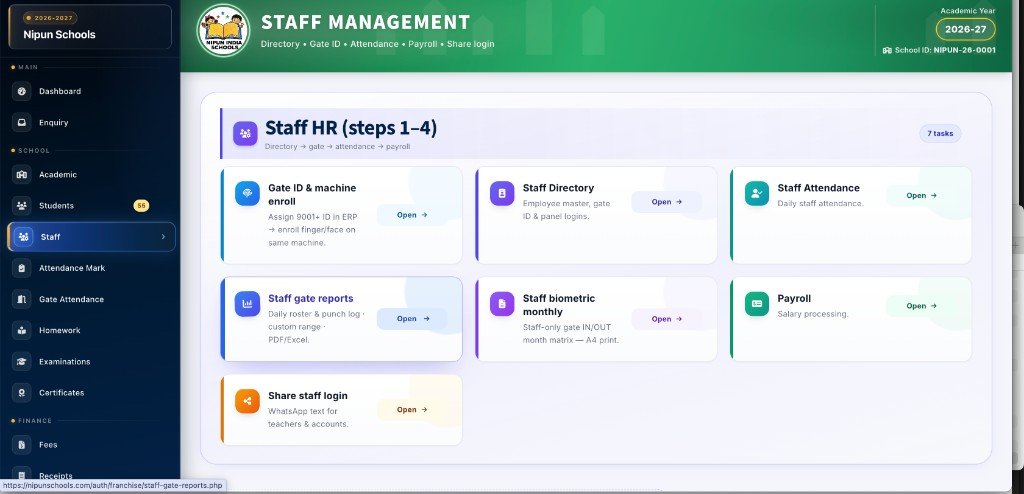Screen dimensions: 1024x494
Task: Click the 2026-2027 Nipun Schools selector
Action: tap(90, 27)
